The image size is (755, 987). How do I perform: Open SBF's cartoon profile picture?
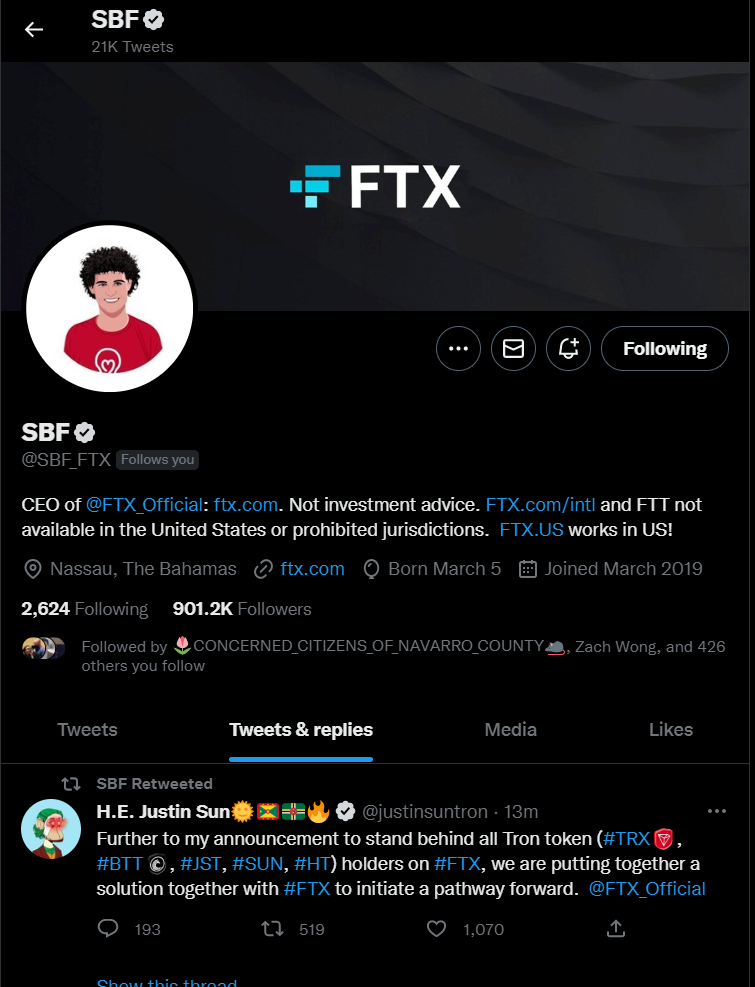coord(110,308)
